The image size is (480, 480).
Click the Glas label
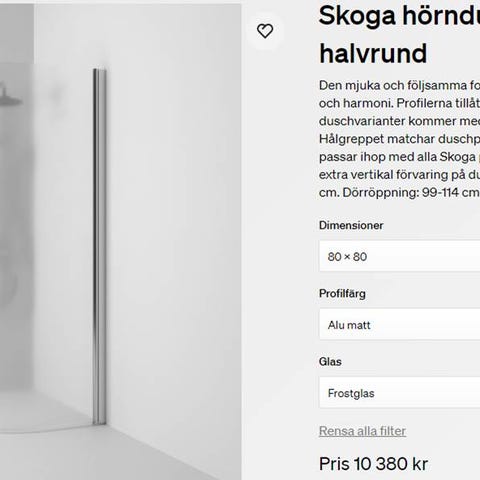coord(330,362)
